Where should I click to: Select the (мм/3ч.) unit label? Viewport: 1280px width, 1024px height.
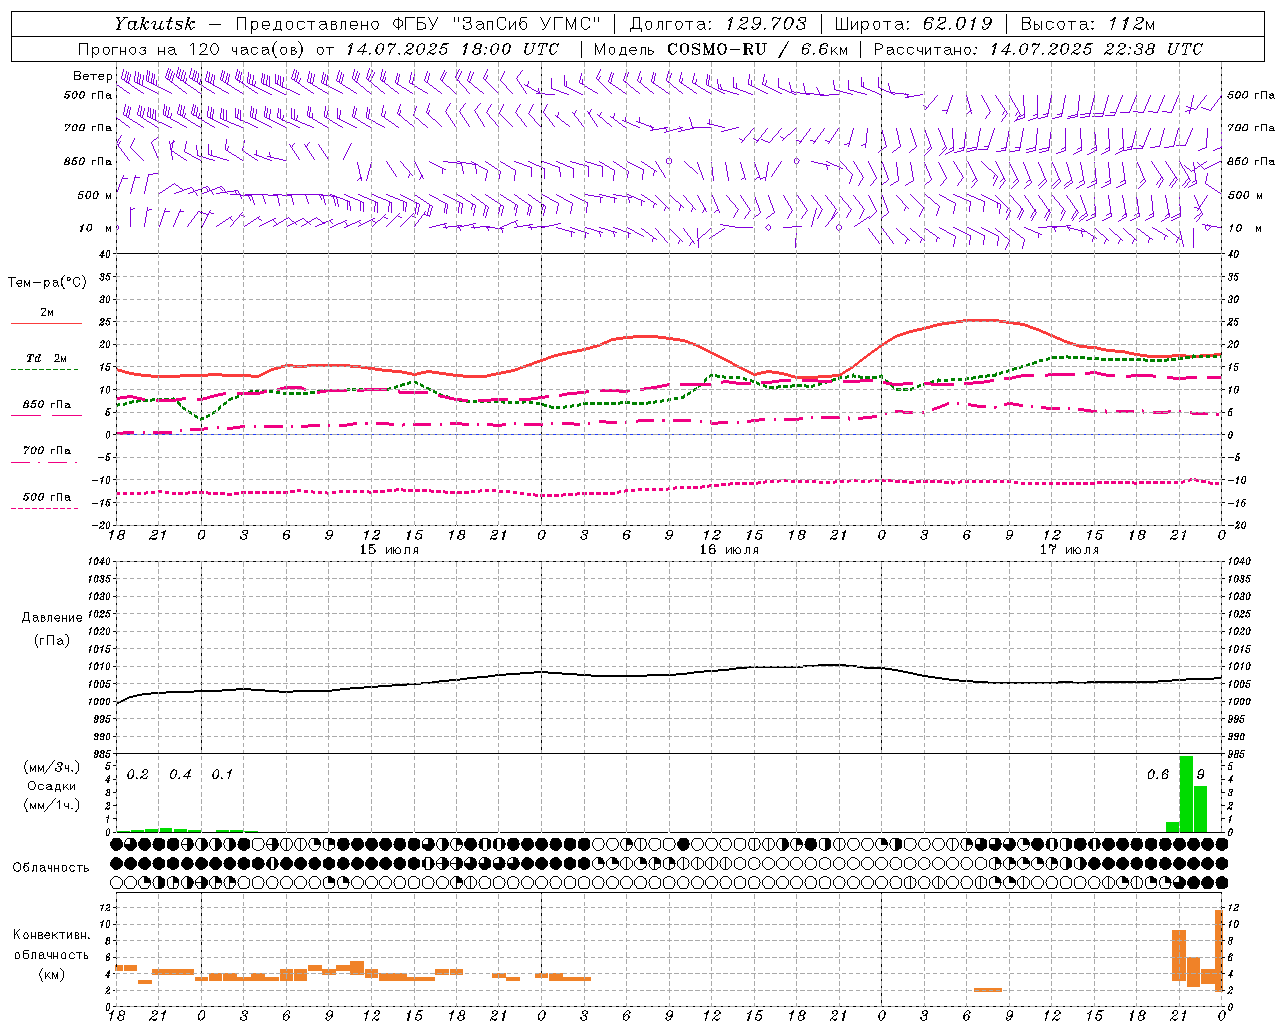point(52,767)
